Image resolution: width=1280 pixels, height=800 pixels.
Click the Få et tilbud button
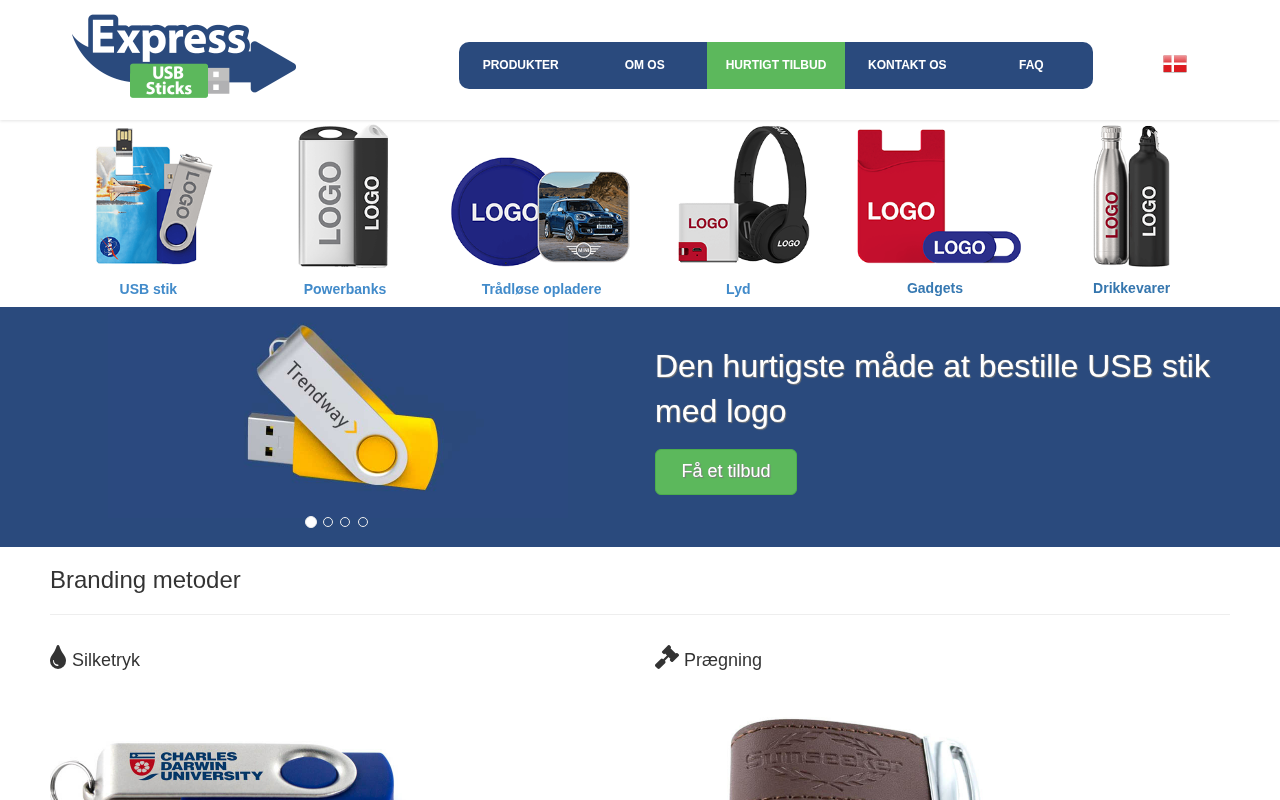tap(726, 472)
